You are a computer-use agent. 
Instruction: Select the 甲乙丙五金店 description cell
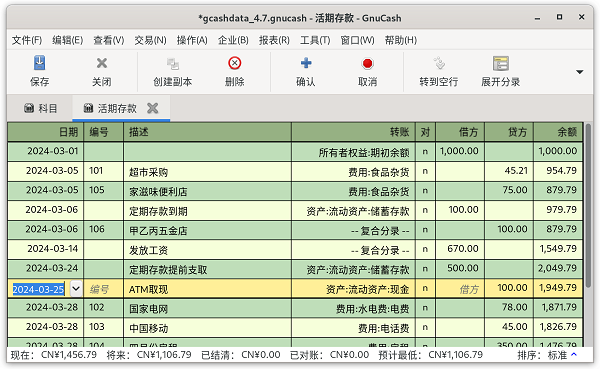tap(207, 230)
